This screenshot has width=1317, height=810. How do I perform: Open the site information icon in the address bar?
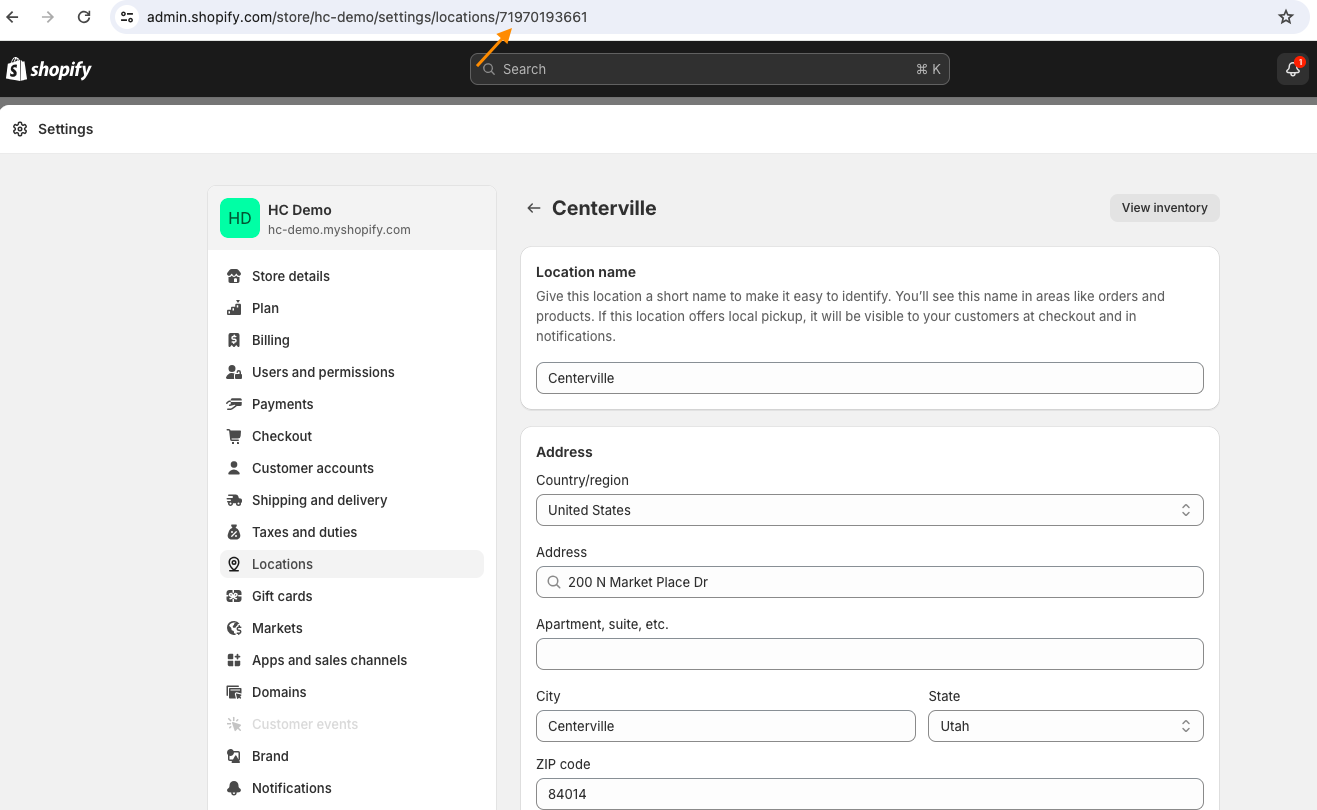[x=127, y=17]
